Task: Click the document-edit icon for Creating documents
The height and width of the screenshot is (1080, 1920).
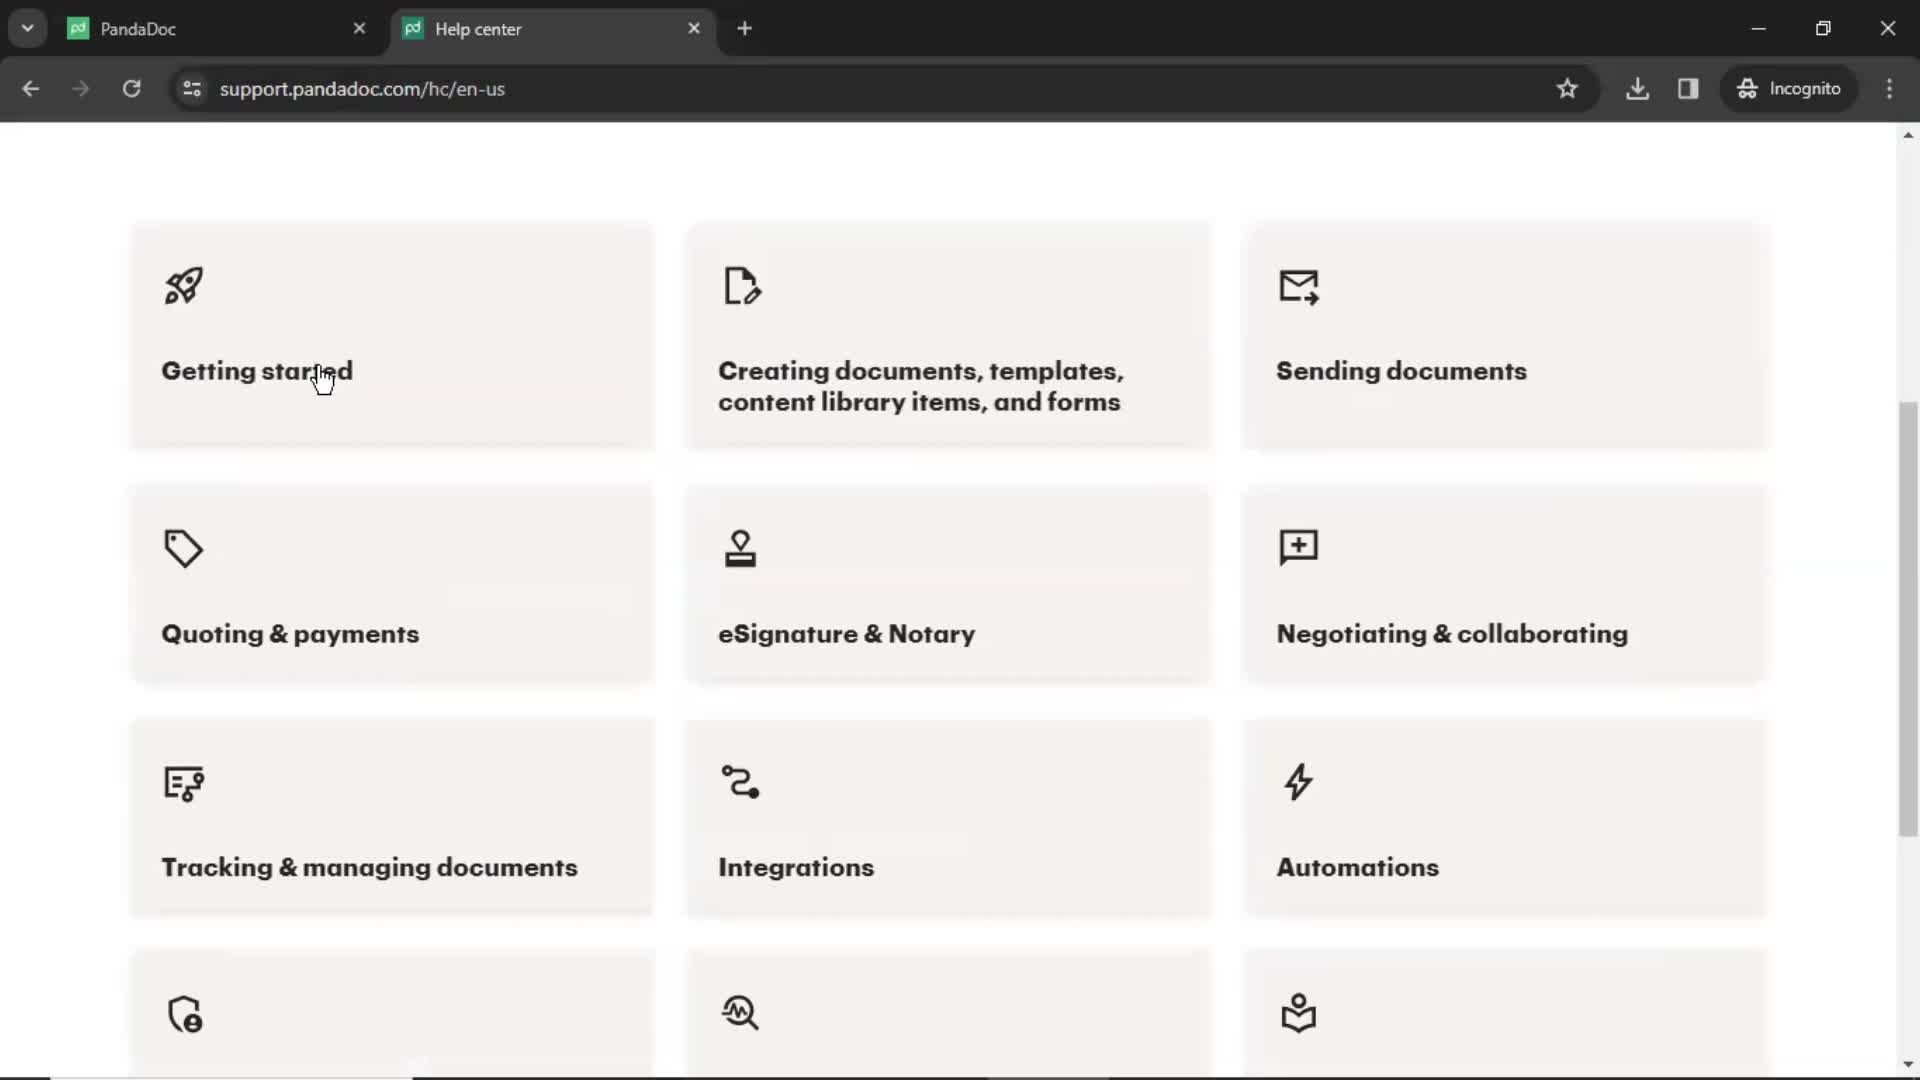Action: (x=742, y=286)
